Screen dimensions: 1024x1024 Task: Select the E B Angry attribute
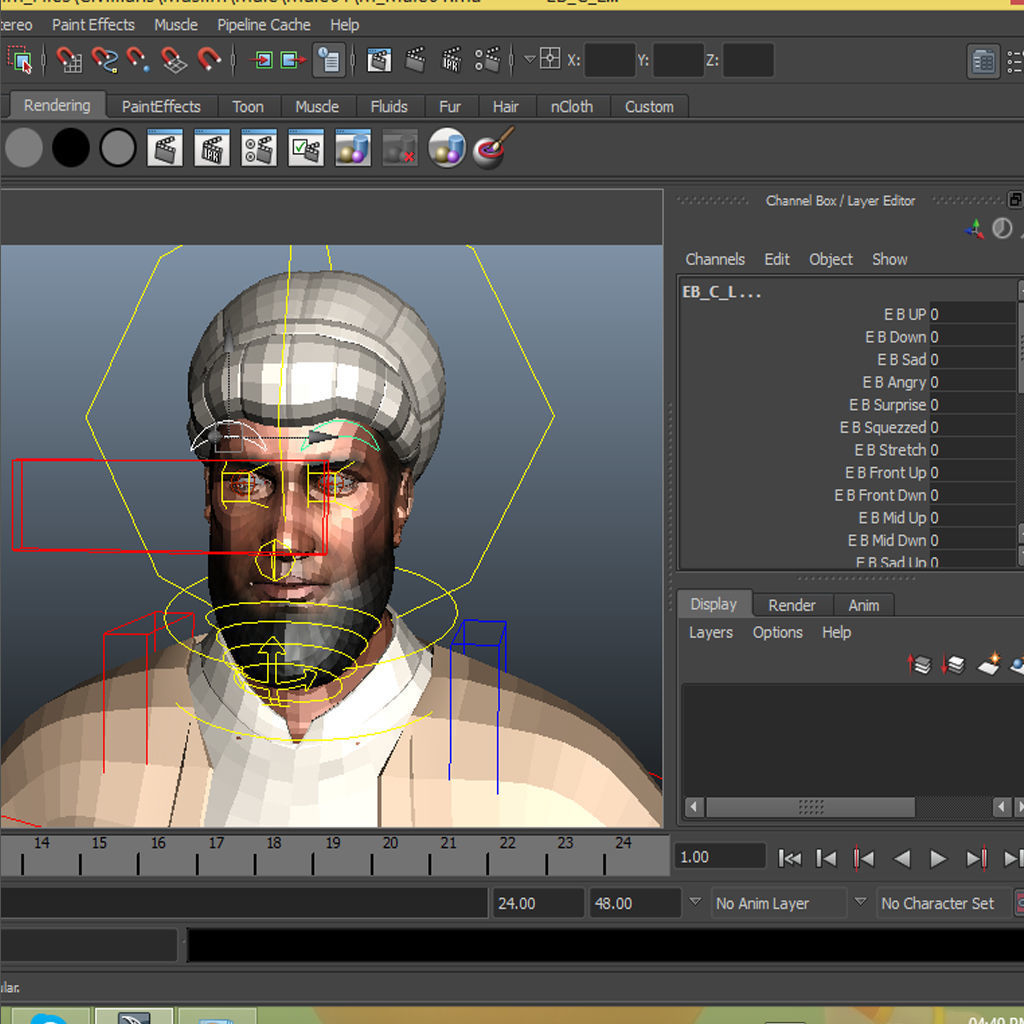point(894,382)
